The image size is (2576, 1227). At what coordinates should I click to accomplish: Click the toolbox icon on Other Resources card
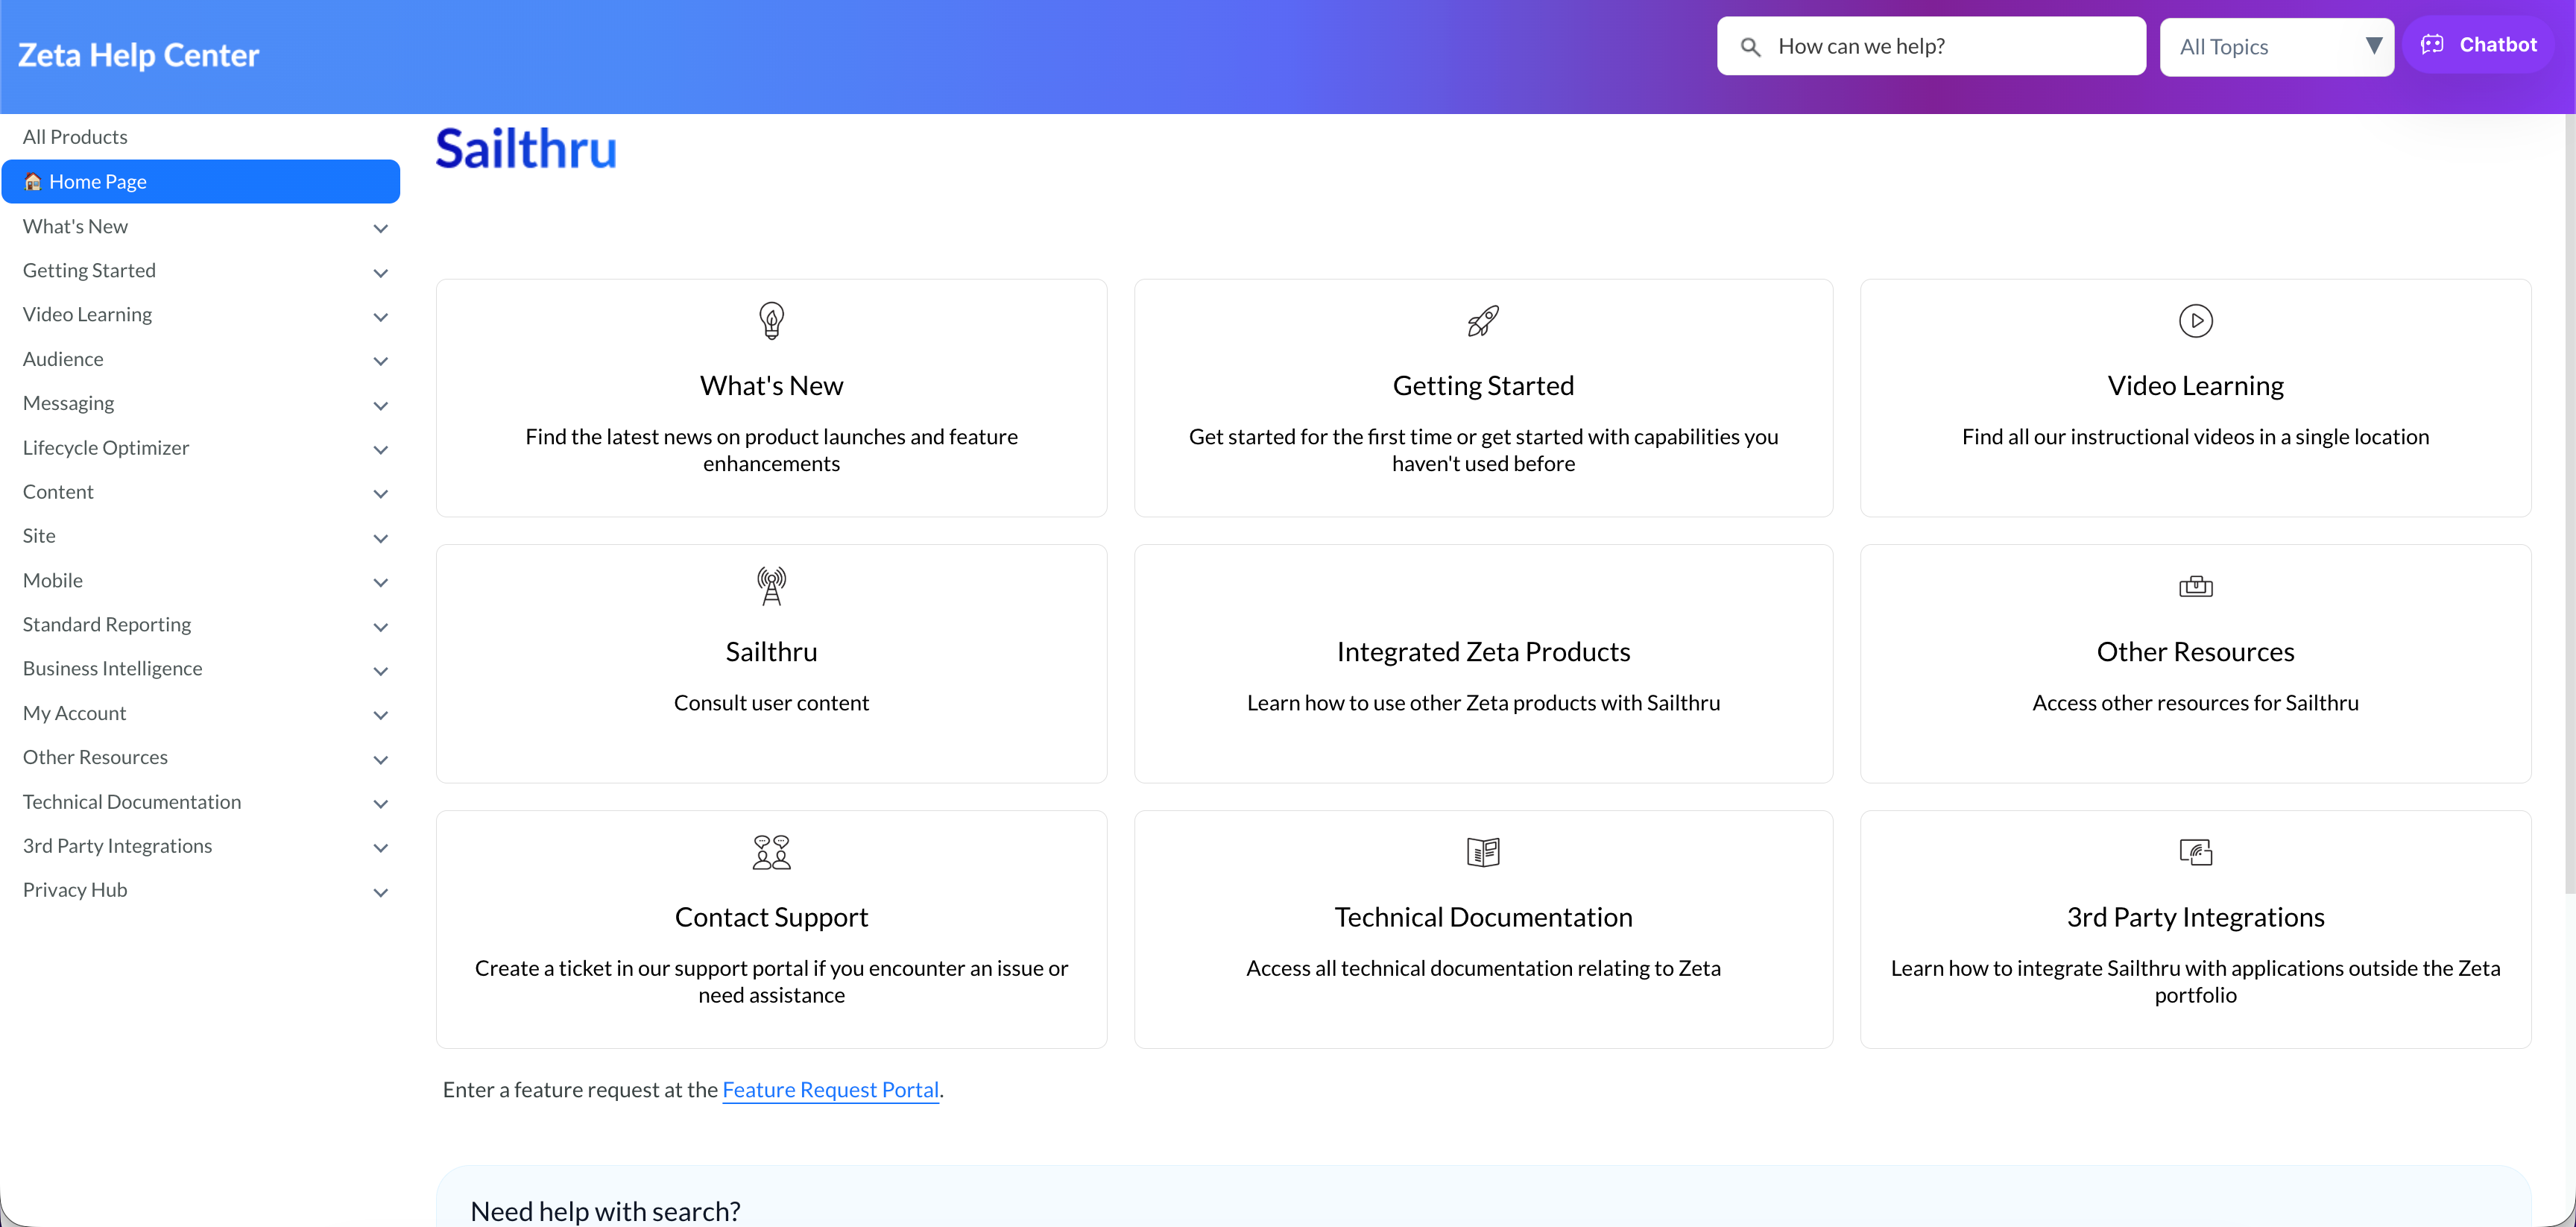[2195, 586]
